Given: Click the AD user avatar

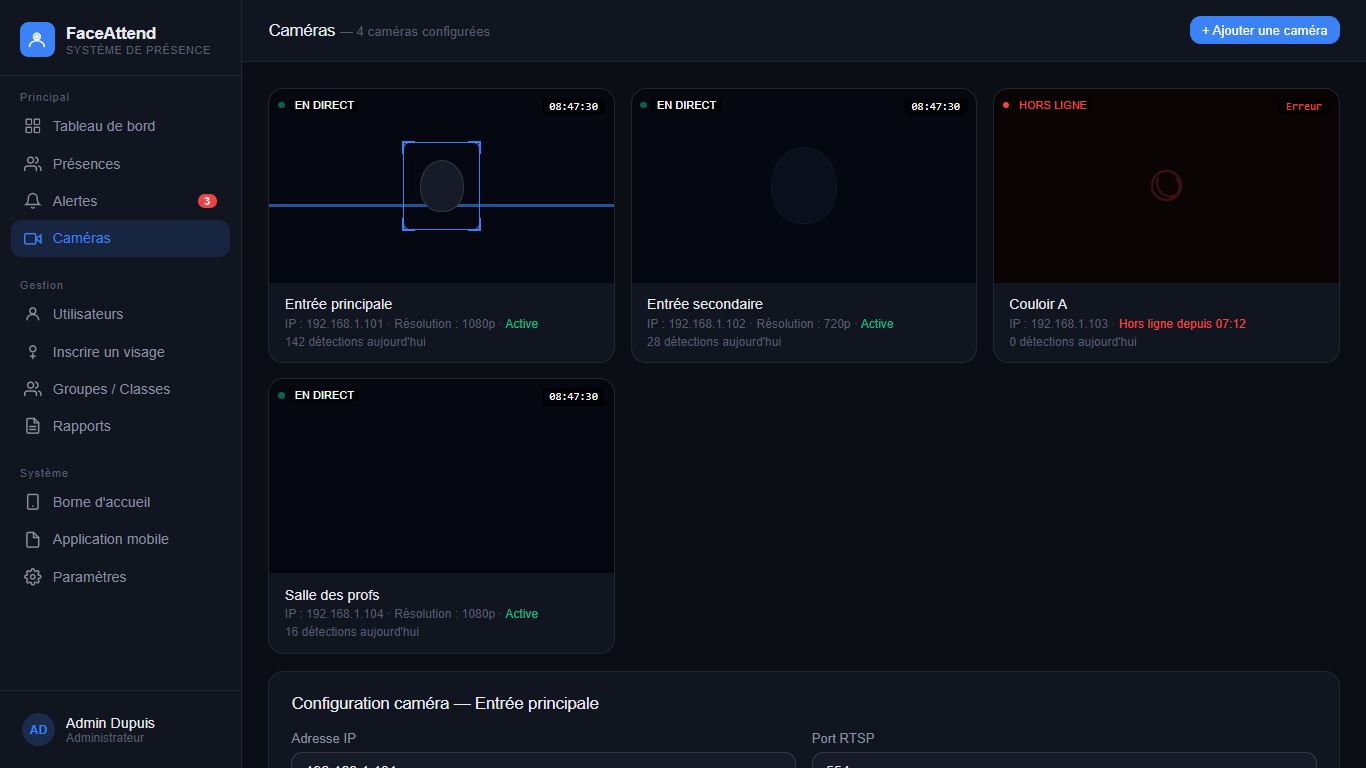Looking at the screenshot, I should tap(38, 730).
